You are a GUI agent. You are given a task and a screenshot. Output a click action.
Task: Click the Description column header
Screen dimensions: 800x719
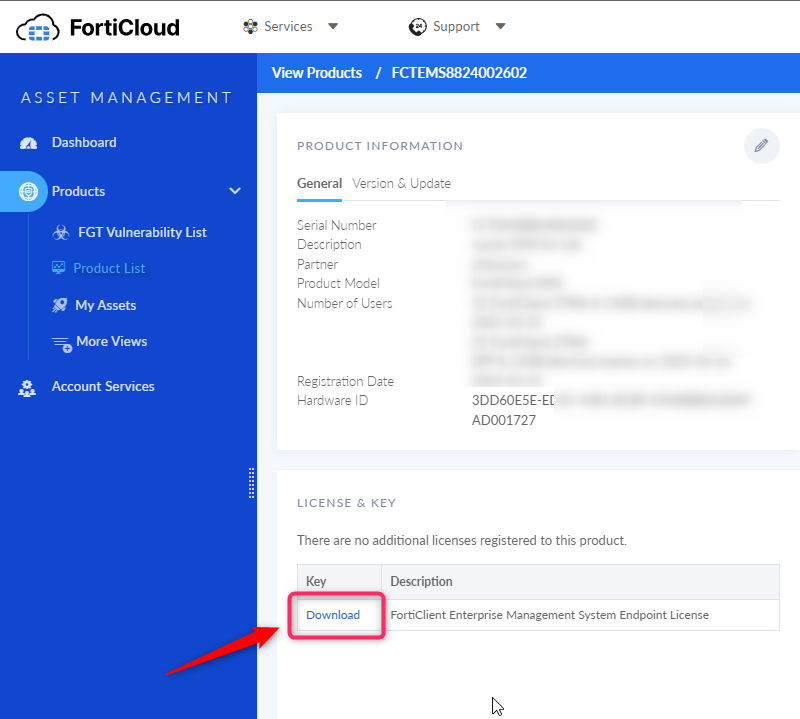(x=421, y=581)
